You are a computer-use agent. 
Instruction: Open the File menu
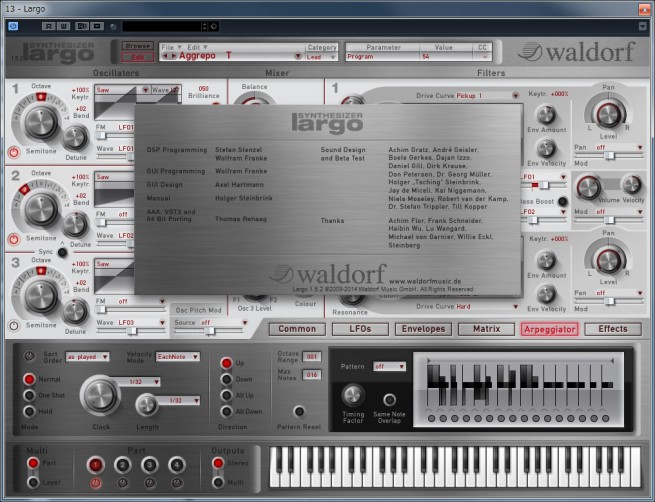(x=171, y=47)
